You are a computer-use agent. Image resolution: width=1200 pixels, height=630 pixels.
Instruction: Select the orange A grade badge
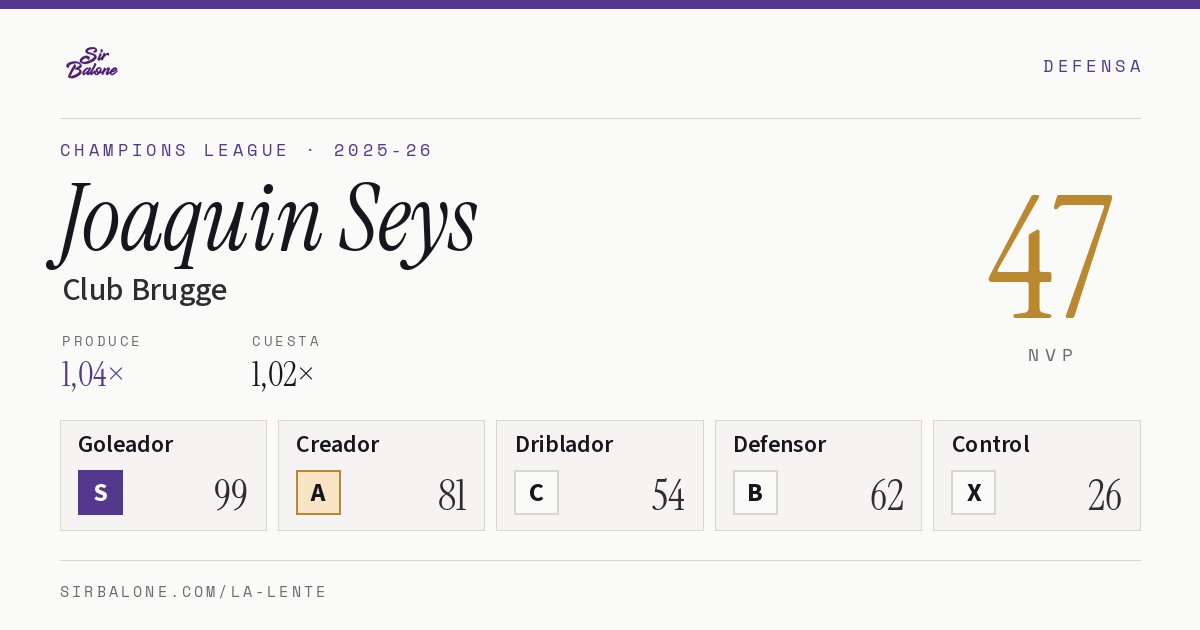coord(318,492)
